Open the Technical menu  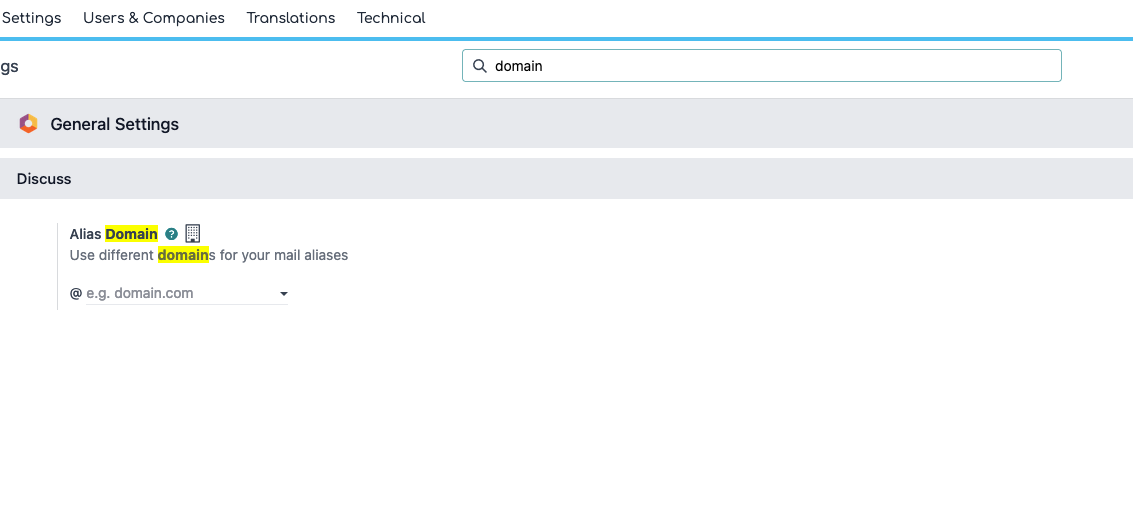391,18
